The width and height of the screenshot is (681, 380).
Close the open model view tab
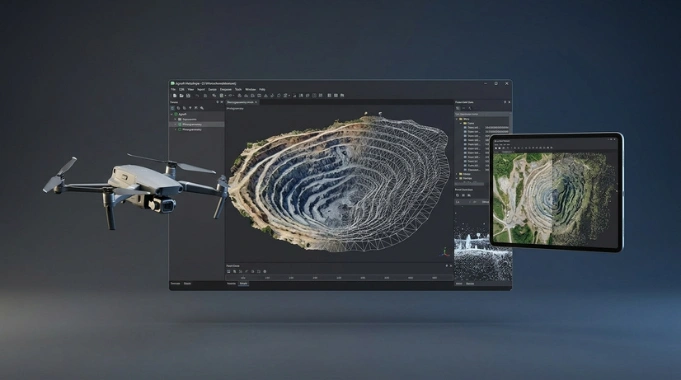[256, 102]
